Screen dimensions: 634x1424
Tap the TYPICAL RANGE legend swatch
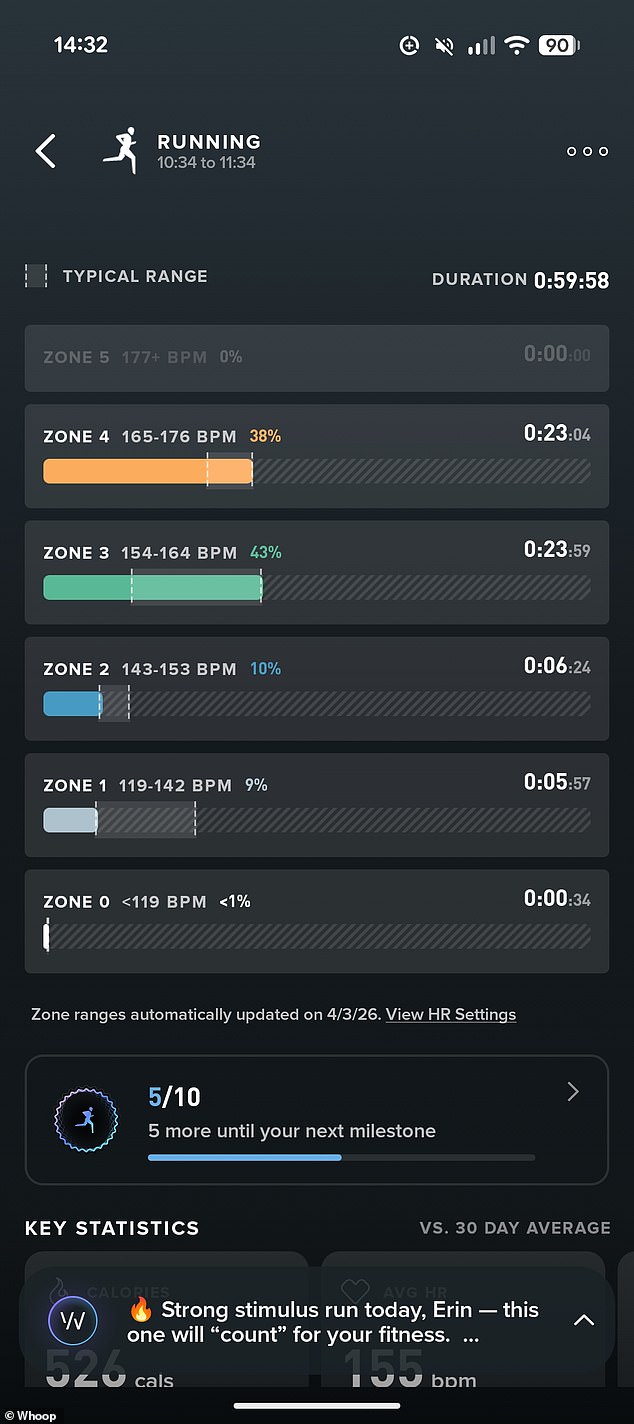click(35, 275)
